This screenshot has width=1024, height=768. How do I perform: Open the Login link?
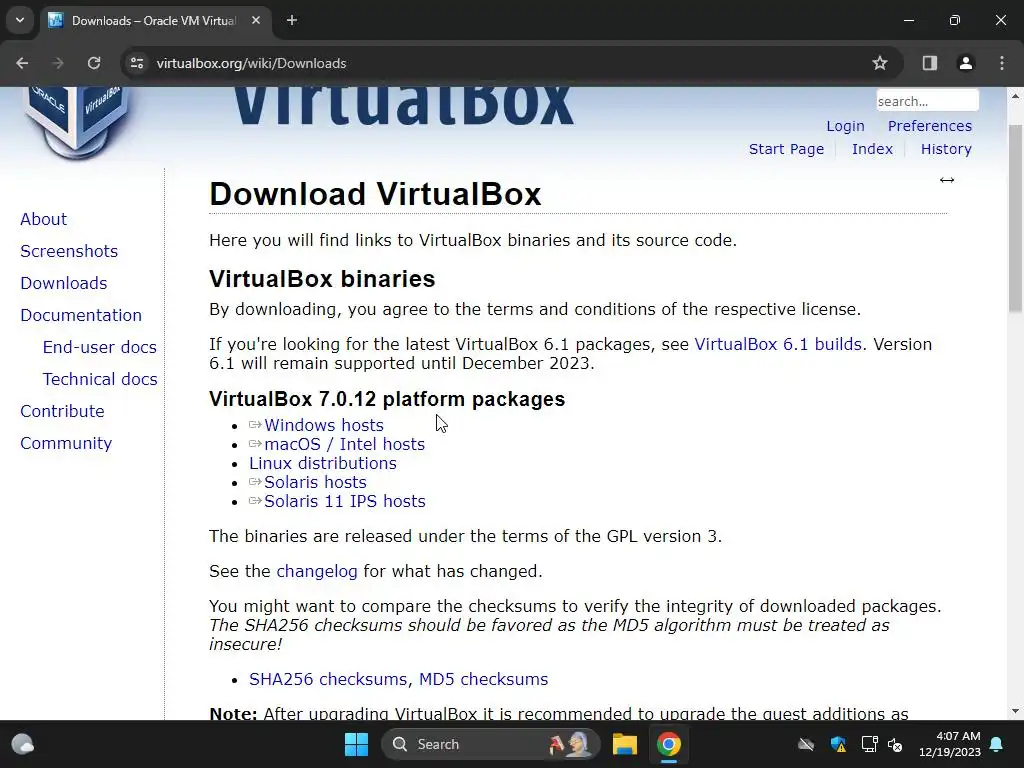click(x=845, y=126)
